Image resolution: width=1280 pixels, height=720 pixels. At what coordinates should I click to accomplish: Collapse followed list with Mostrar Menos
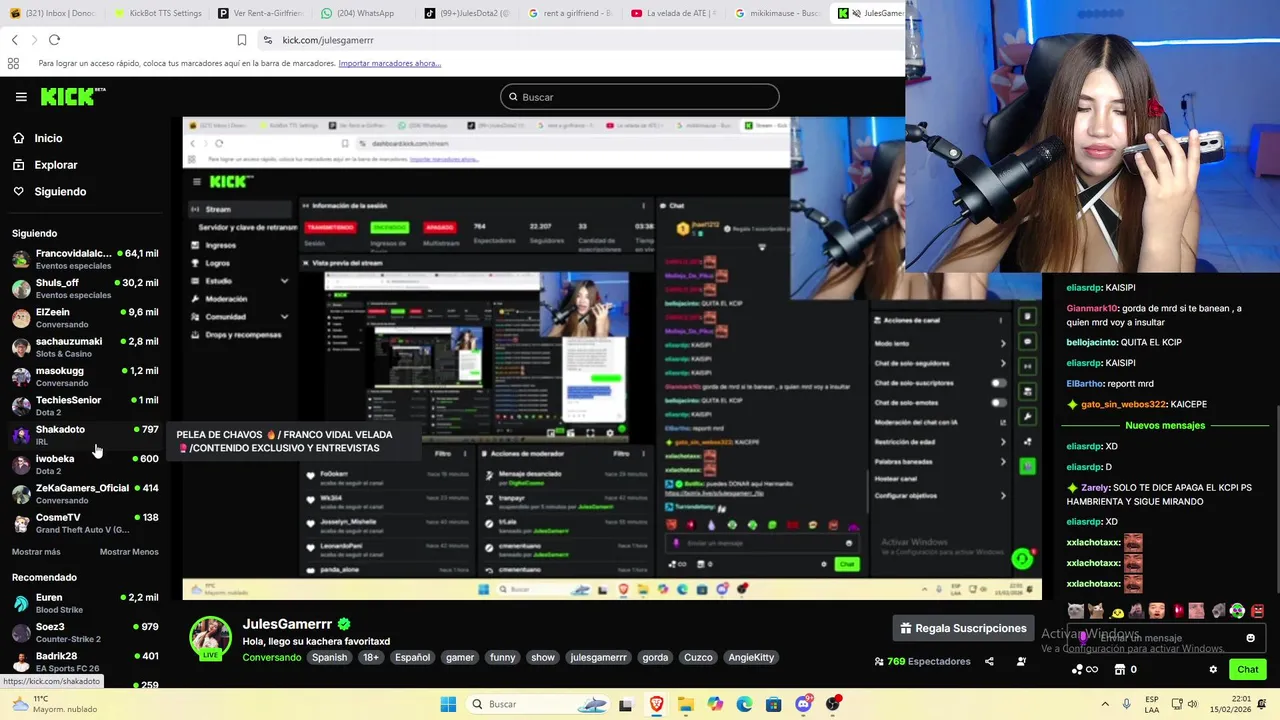[129, 552]
